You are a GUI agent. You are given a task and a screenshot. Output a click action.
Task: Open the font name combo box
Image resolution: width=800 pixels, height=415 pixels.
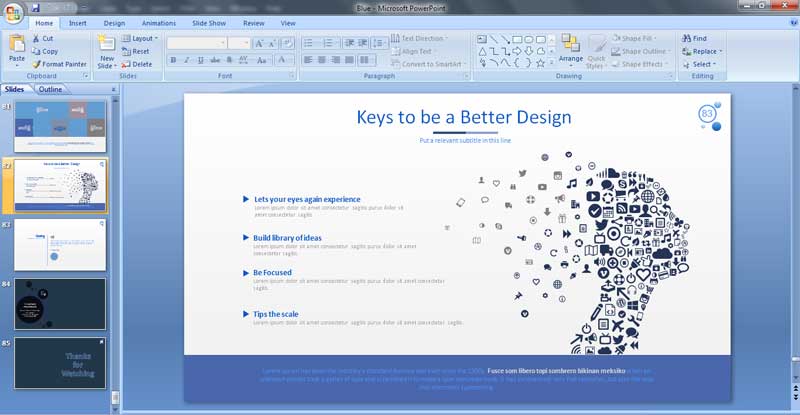(196, 43)
